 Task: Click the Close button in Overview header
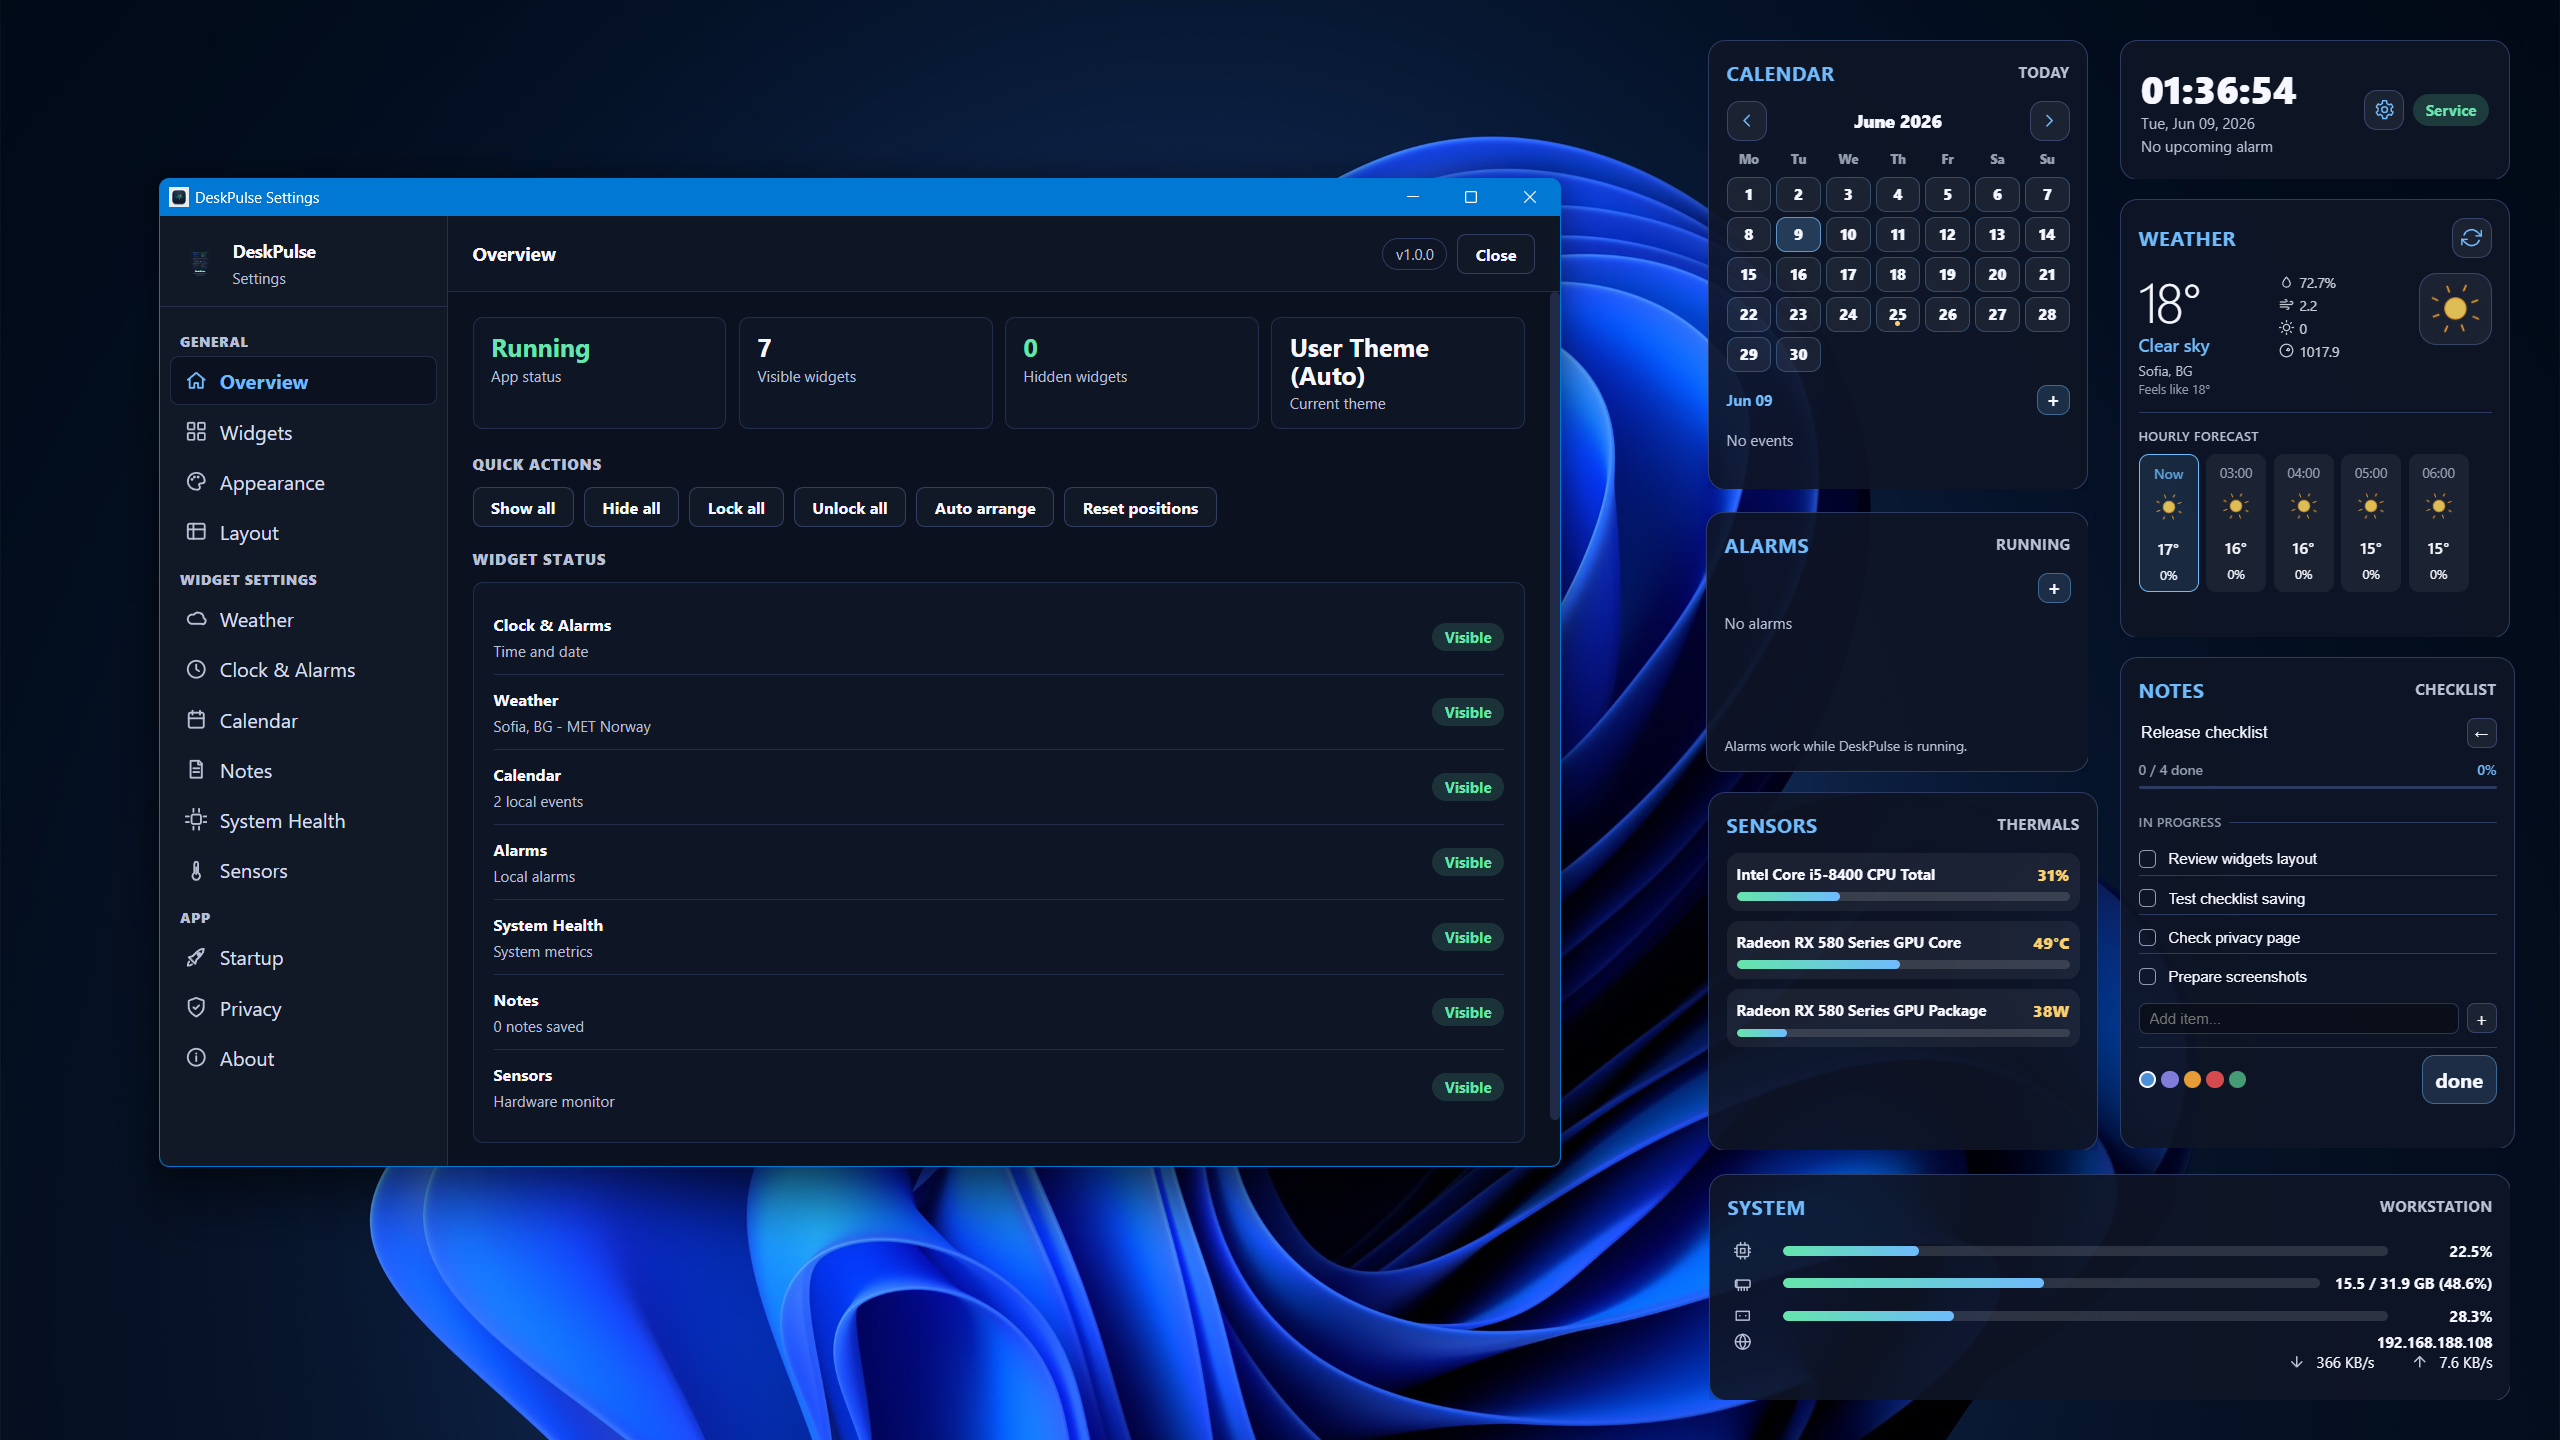(x=1495, y=254)
